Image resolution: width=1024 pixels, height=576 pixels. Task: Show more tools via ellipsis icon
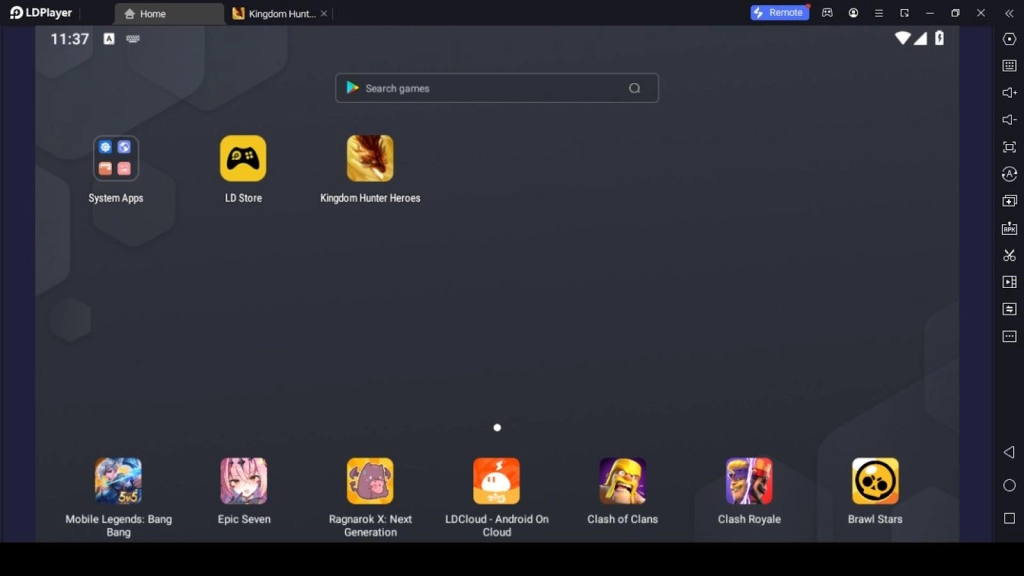click(x=1009, y=336)
